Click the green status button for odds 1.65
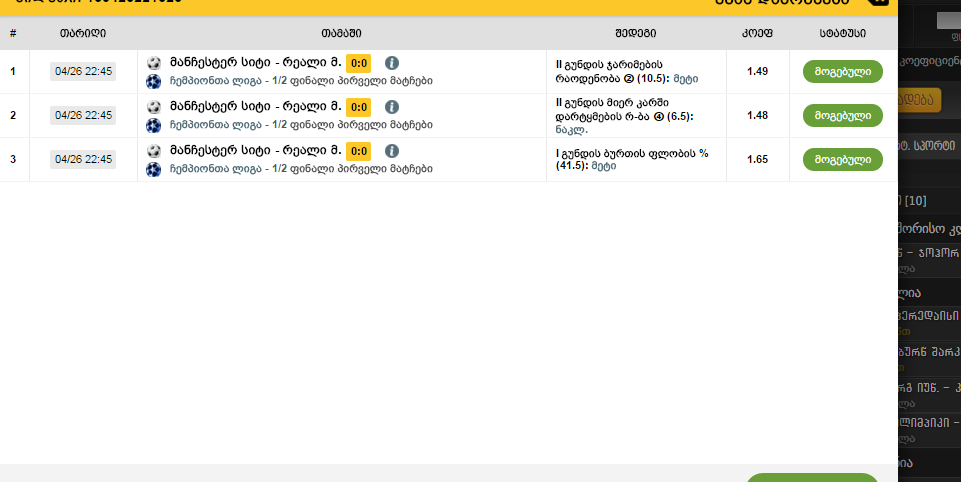 (843, 159)
